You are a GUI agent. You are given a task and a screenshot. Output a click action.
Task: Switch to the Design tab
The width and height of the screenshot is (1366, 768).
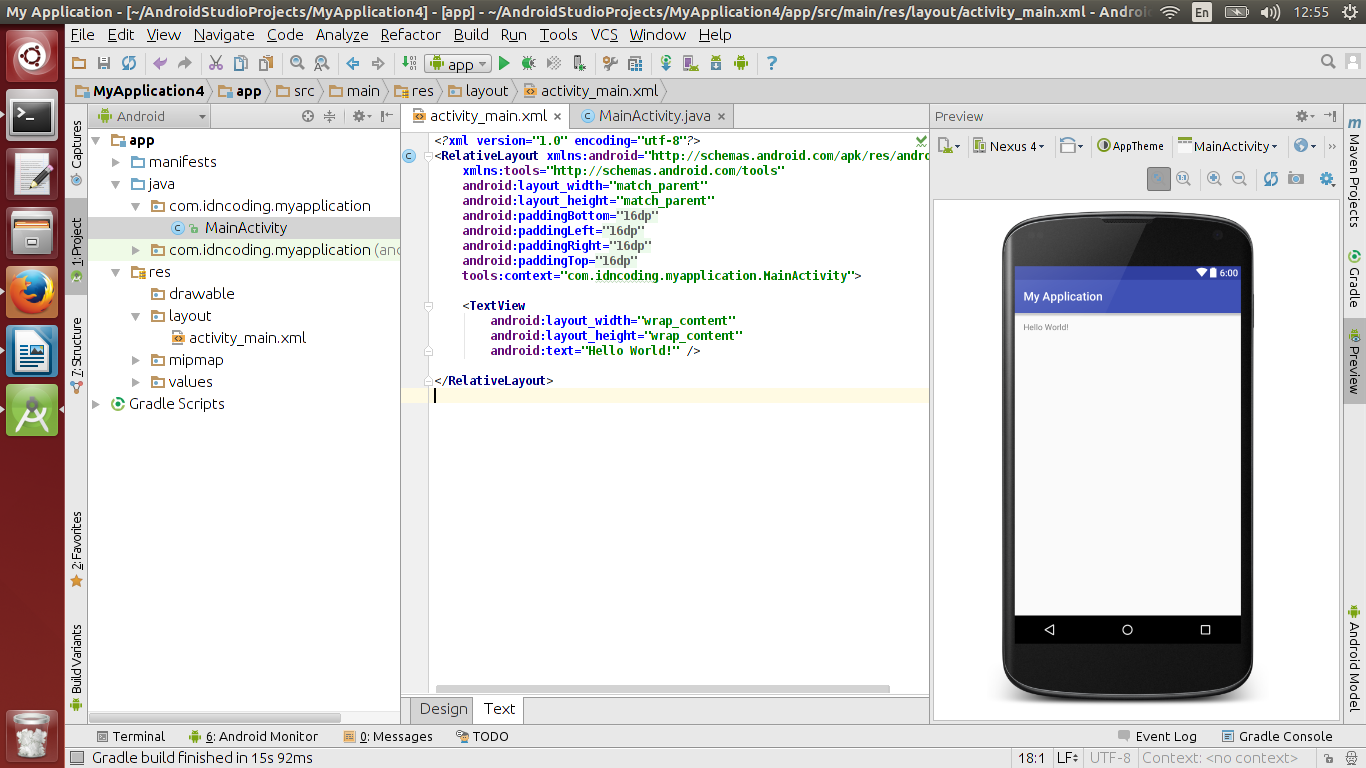pos(443,709)
